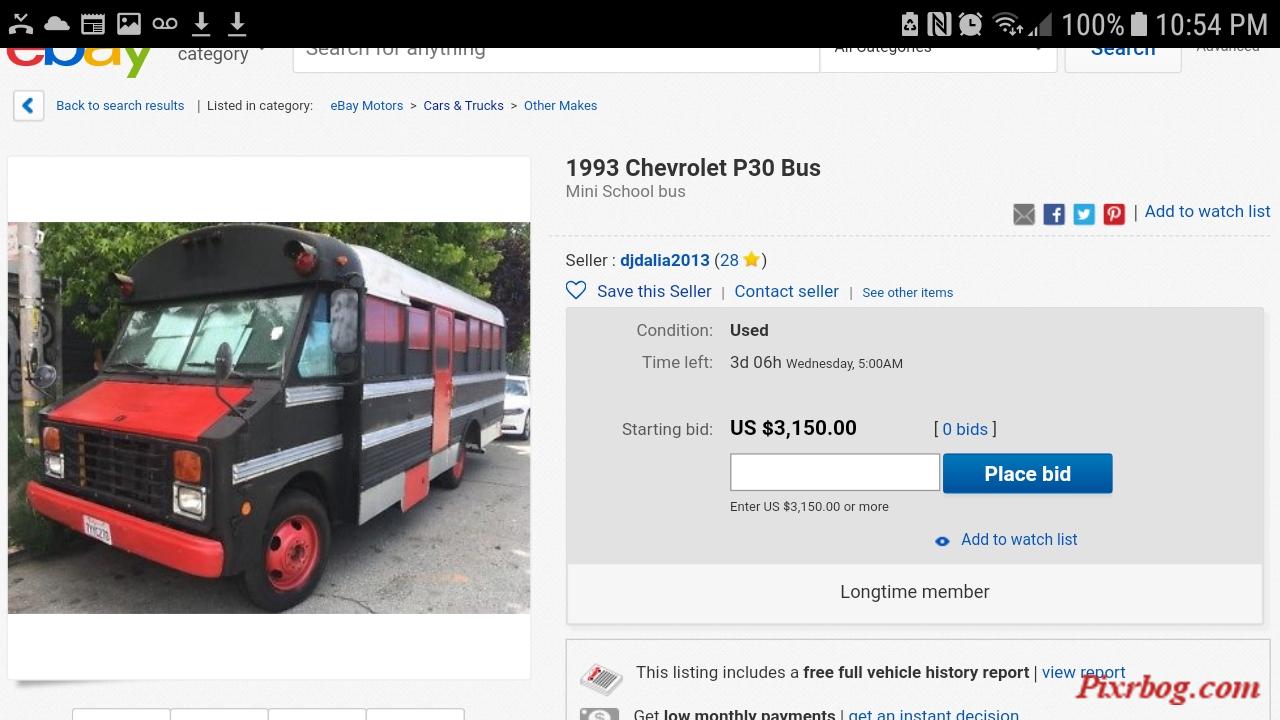This screenshot has width=1280, height=720.
Task: Select Other Makes breadcrumb link
Action: (x=560, y=105)
